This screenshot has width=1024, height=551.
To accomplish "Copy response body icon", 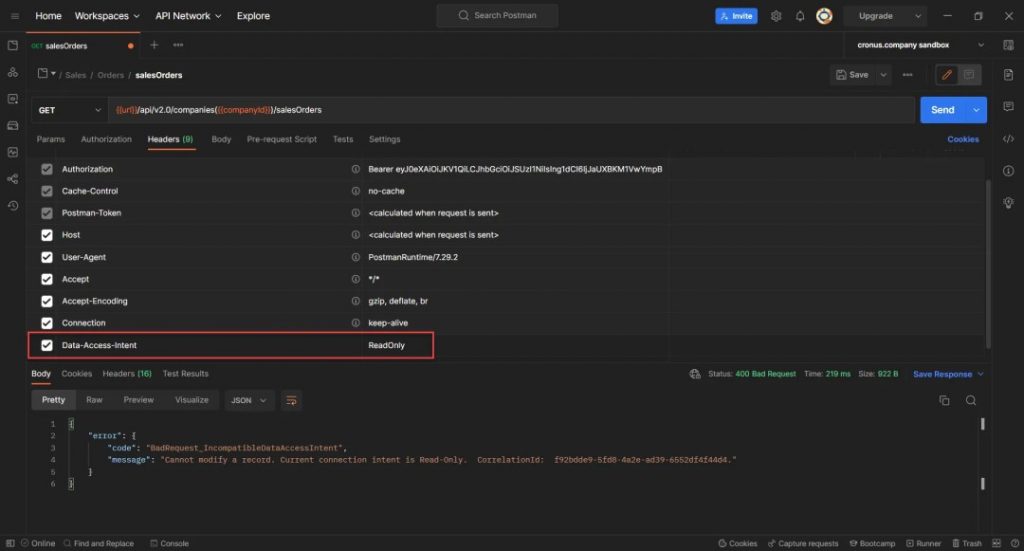I will click(x=944, y=400).
